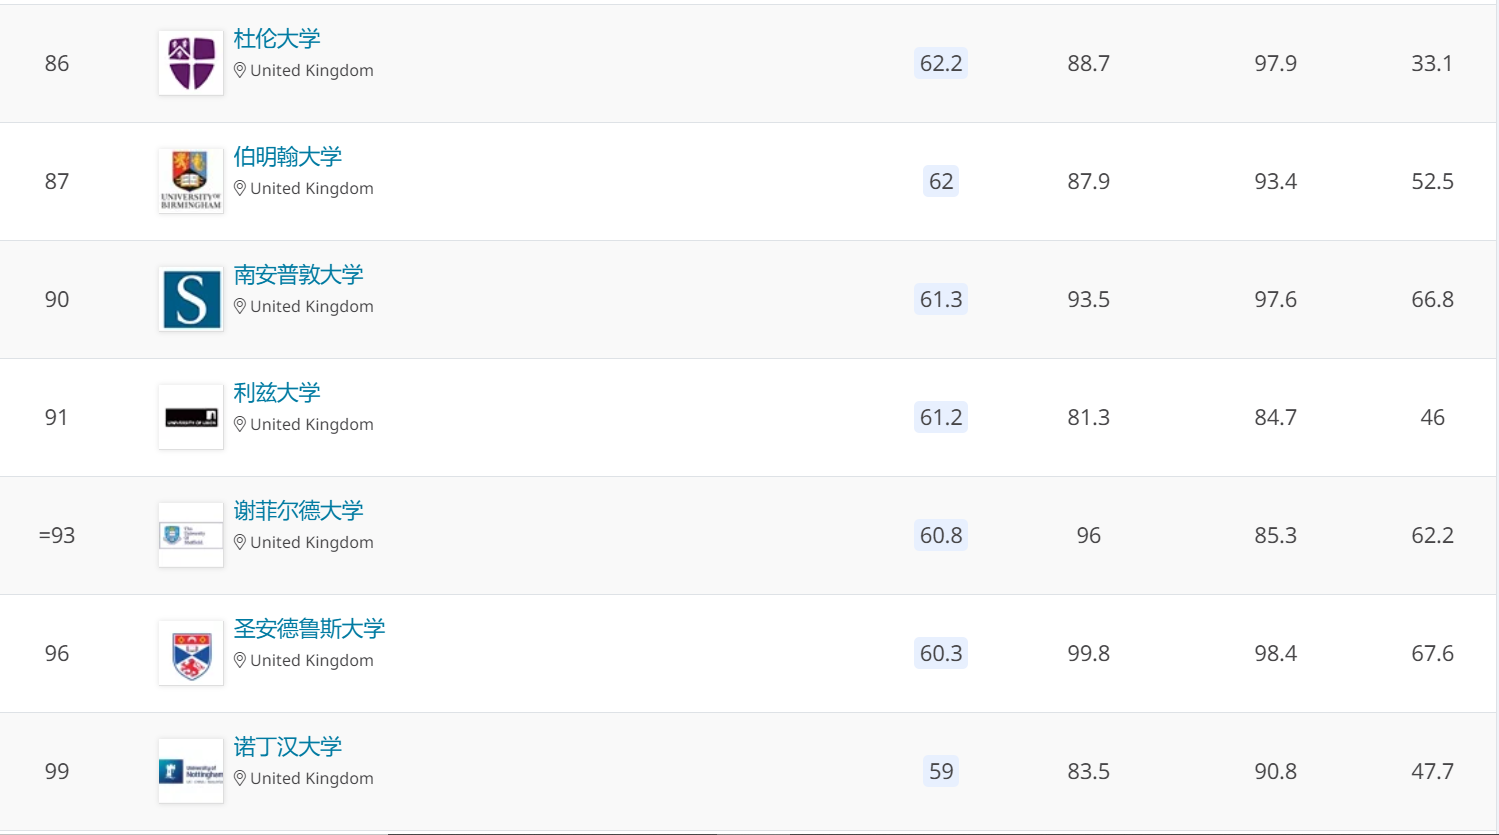Select the University of Nottingham logo
The height and width of the screenshot is (835, 1499).
coord(191,771)
